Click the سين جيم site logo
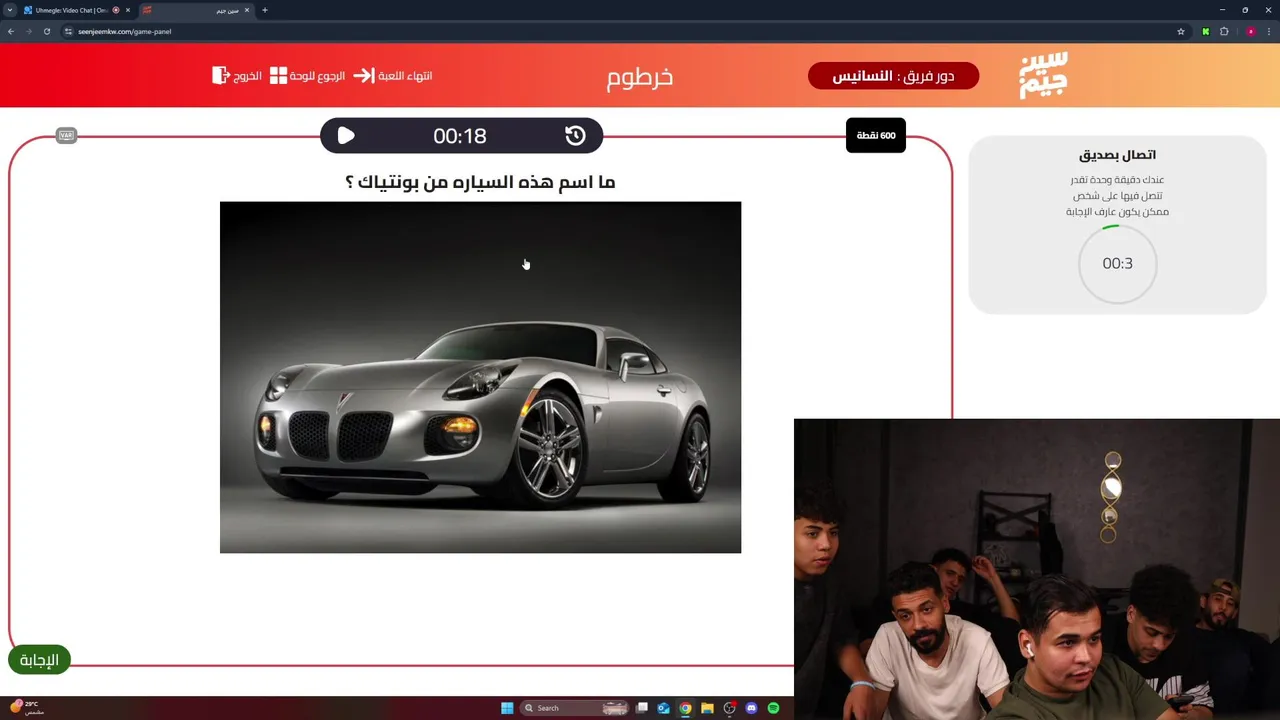The height and width of the screenshot is (720, 1280). click(x=1043, y=75)
